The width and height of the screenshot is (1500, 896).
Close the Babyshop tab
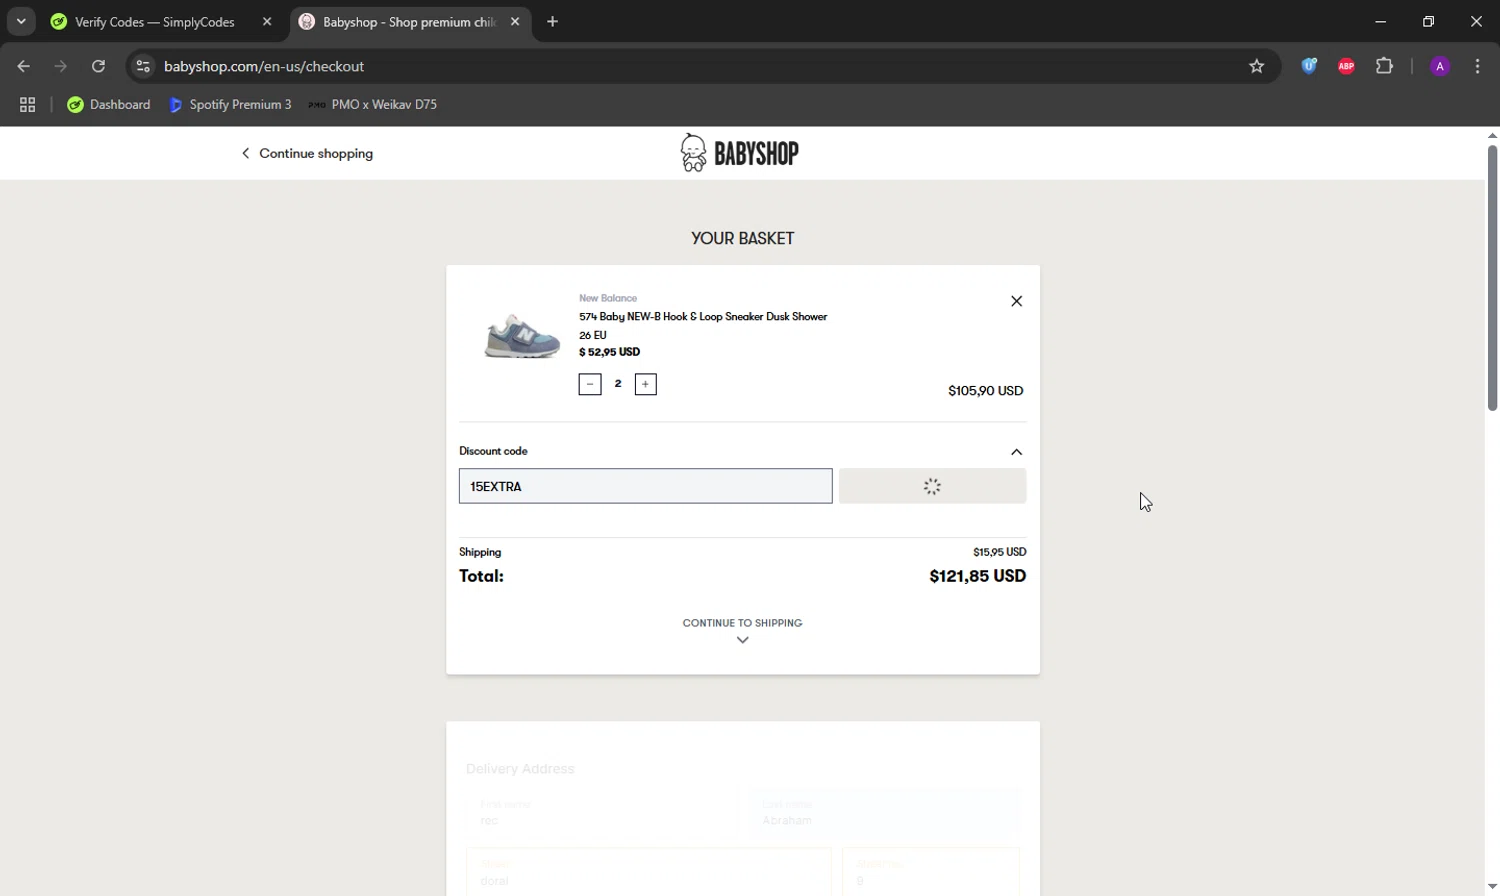[515, 21]
